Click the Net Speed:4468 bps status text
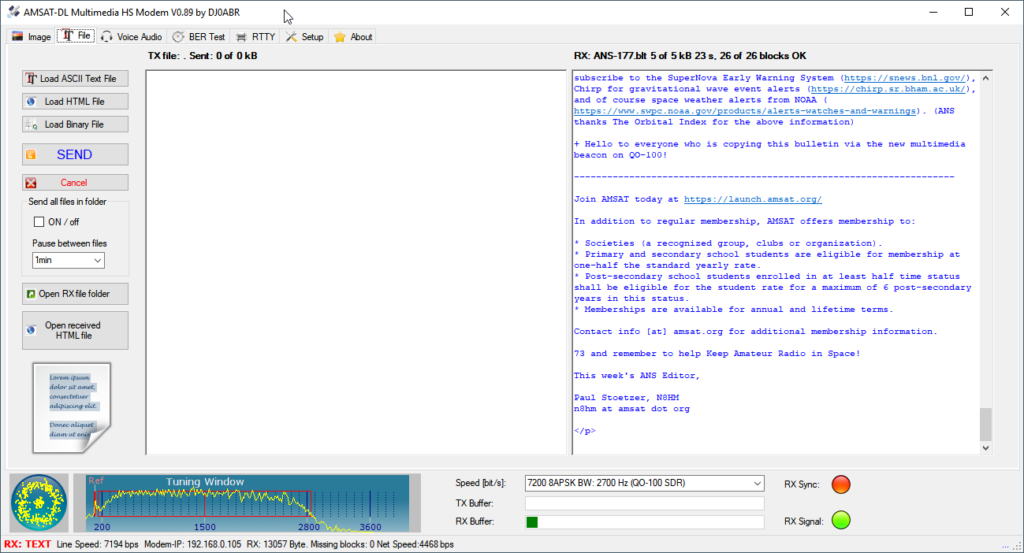 [x=414, y=544]
